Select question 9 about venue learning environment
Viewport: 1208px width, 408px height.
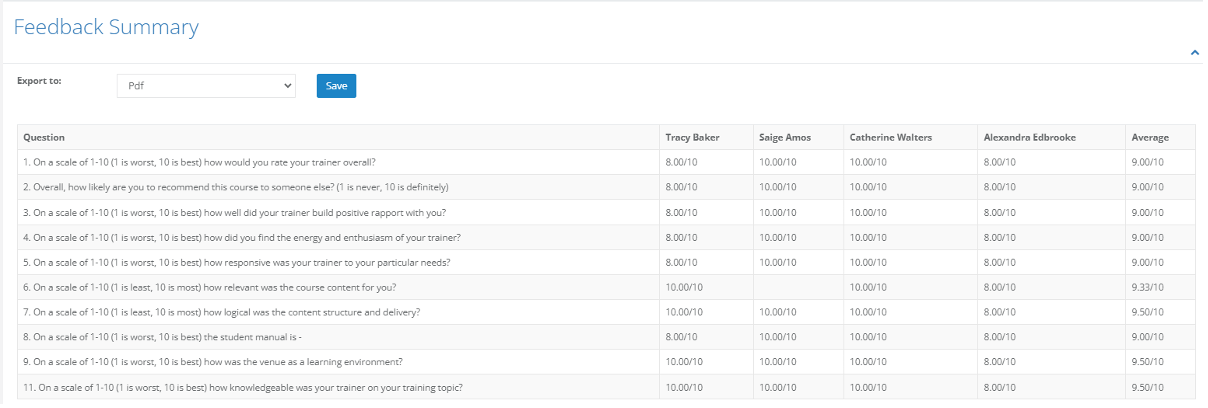[213, 362]
